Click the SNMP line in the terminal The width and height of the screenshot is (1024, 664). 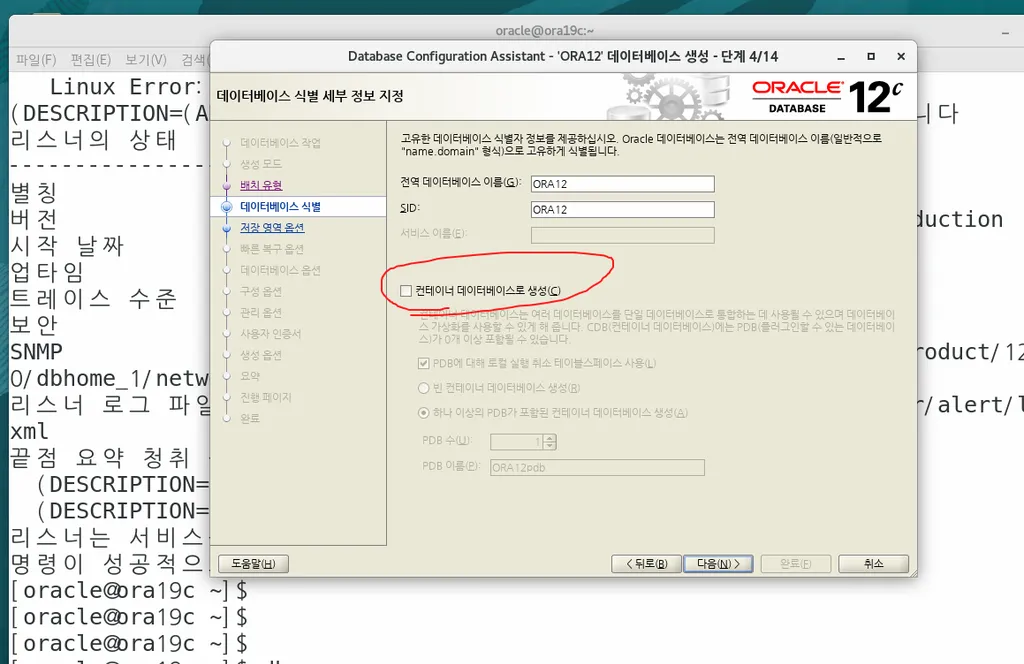pos(37,352)
